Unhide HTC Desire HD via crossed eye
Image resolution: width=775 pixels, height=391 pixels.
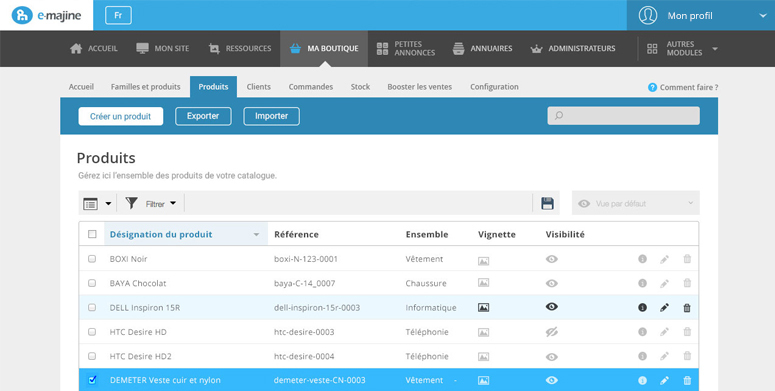point(552,332)
